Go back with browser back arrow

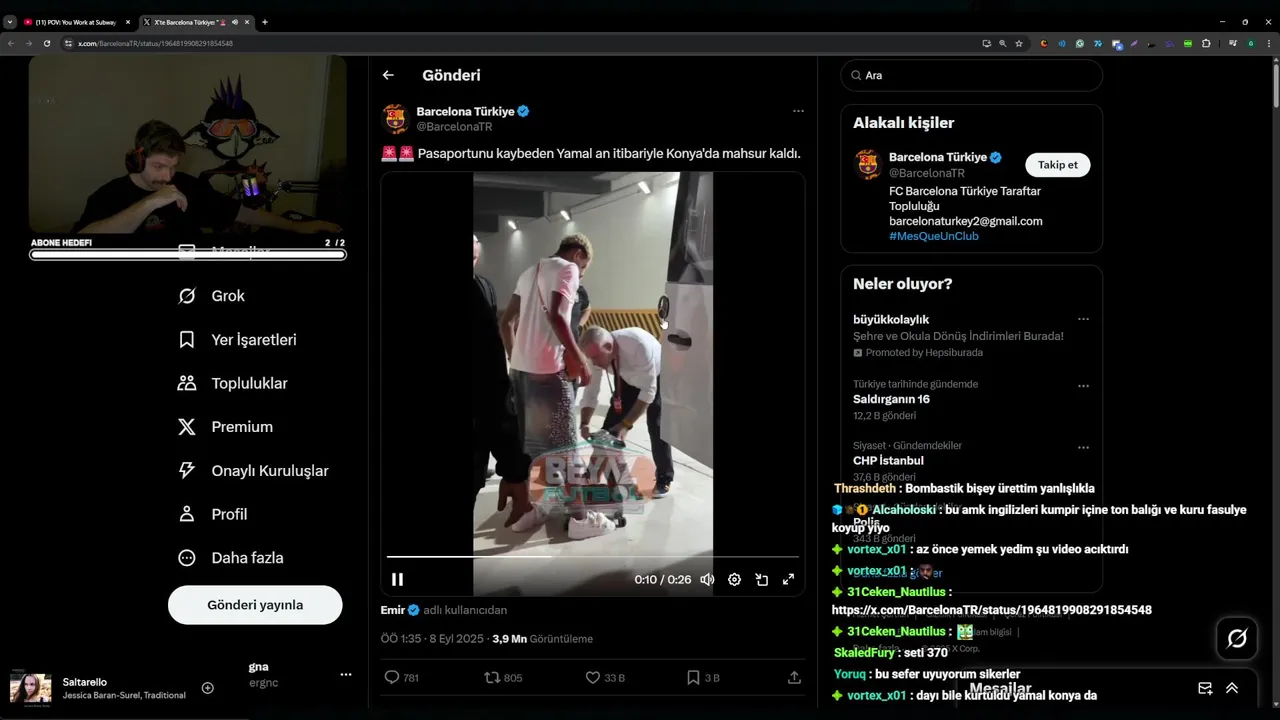(11, 43)
